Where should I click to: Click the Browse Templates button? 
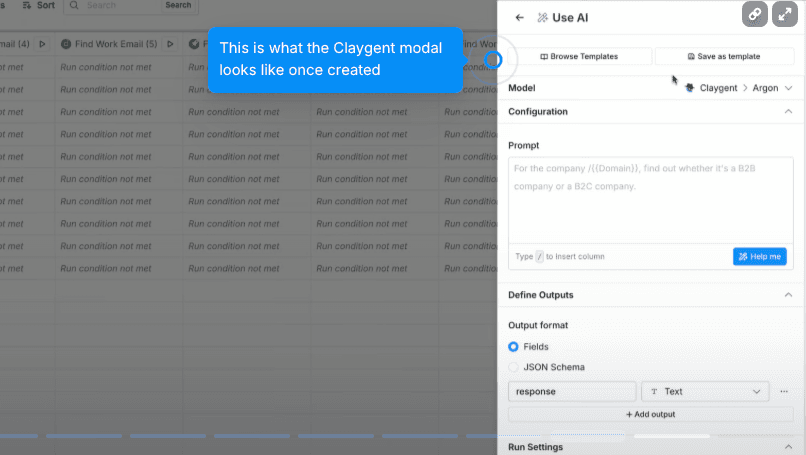point(580,57)
